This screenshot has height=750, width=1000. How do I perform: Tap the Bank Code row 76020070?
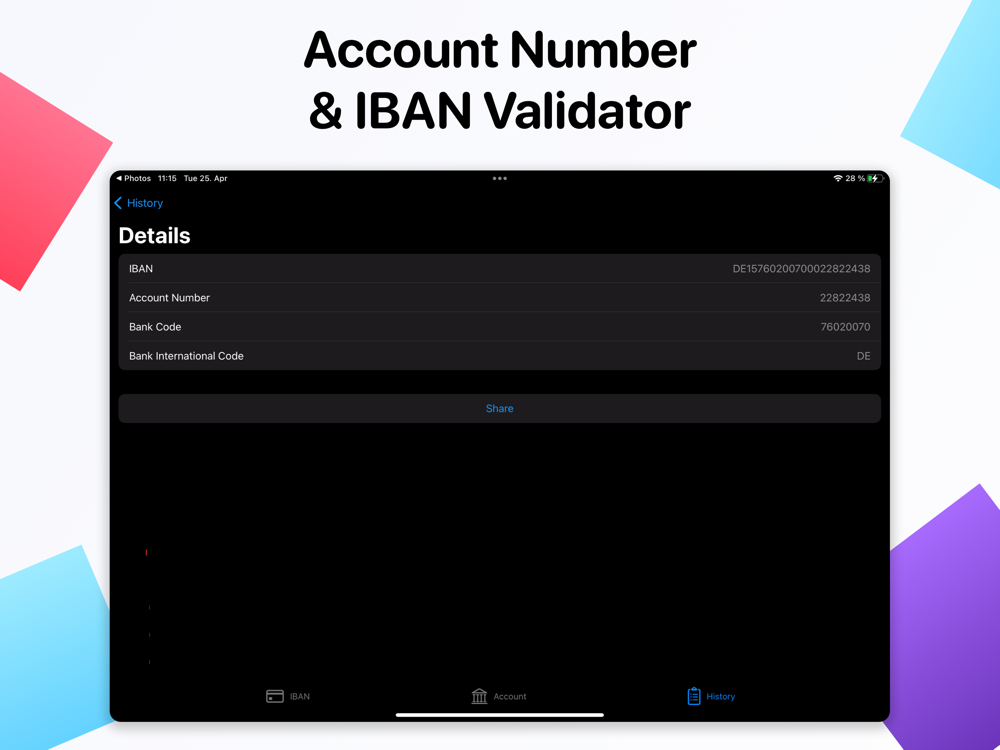coord(499,327)
